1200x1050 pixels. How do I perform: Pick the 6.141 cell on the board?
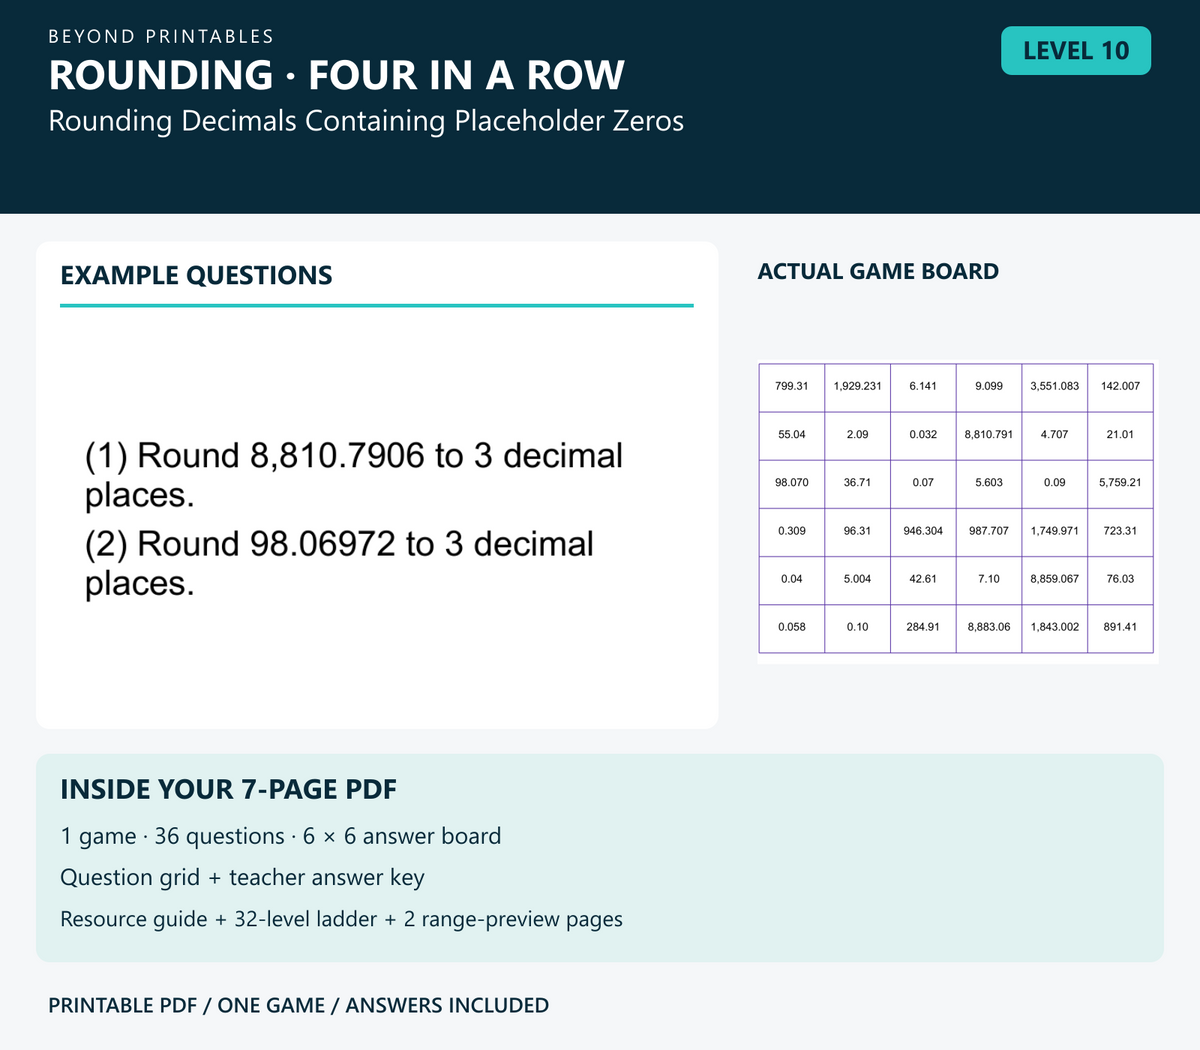(923, 386)
